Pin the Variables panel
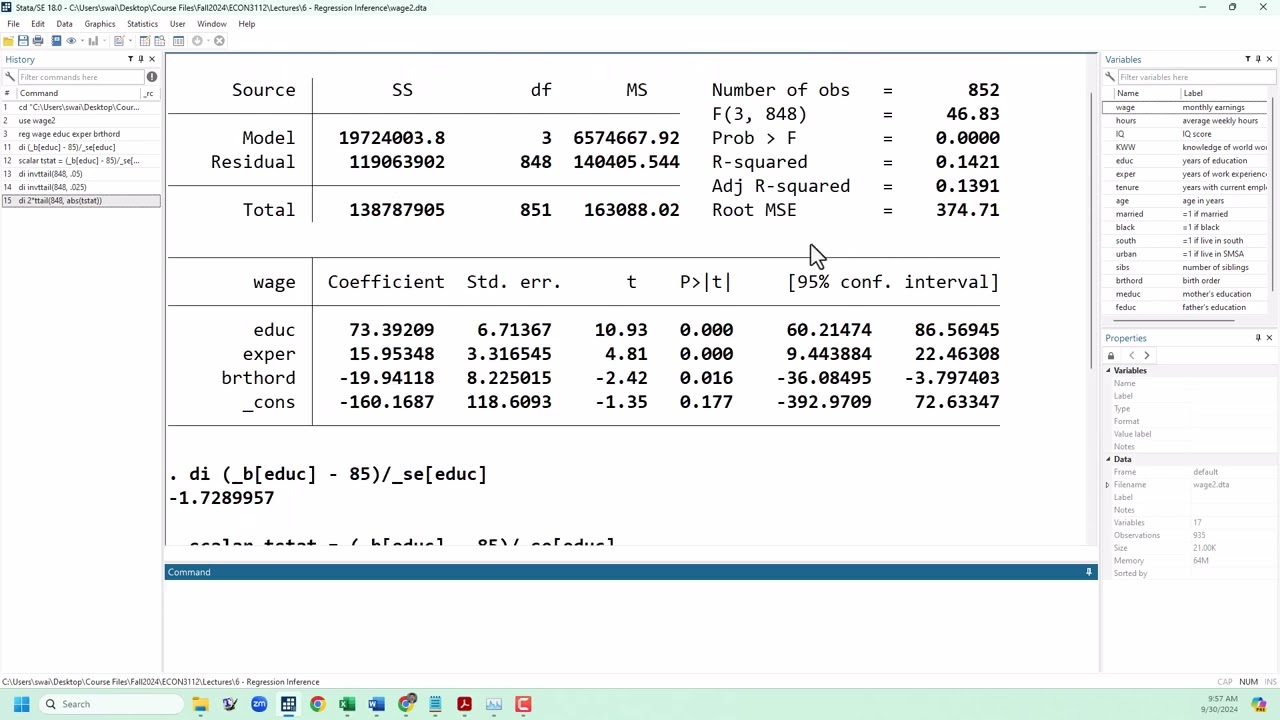Viewport: 1280px width, 720px height. (1258, 59)
